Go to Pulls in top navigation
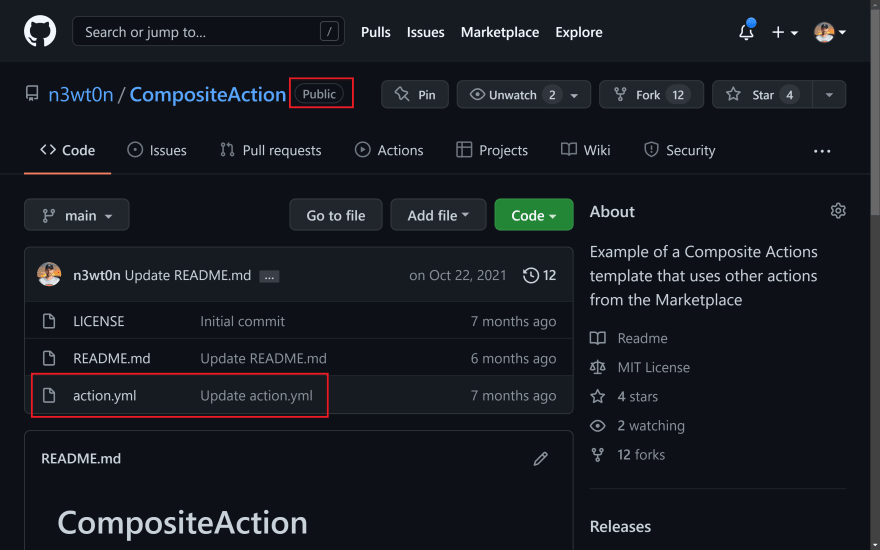 (x=375, y=32)
